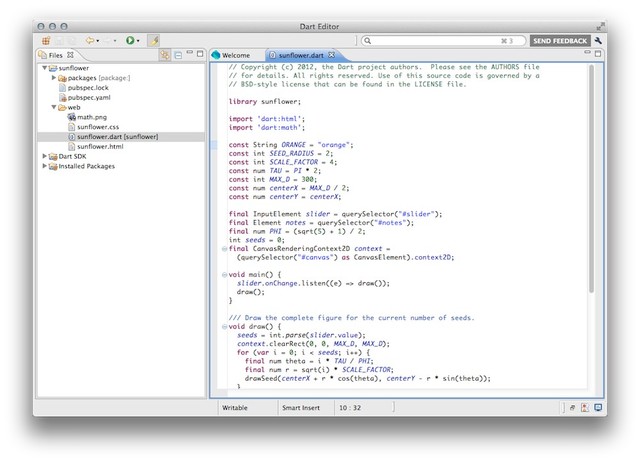Click Collapse All icon in Files view
This screenshot has height=462, width=640.
(x=178, y=55)
